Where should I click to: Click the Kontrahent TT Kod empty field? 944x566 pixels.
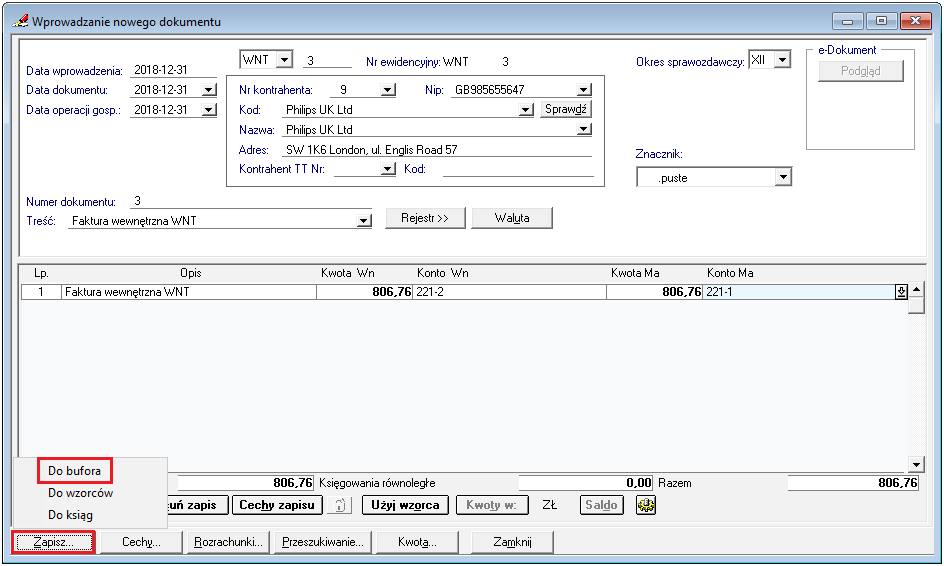(x=518, y=169)
